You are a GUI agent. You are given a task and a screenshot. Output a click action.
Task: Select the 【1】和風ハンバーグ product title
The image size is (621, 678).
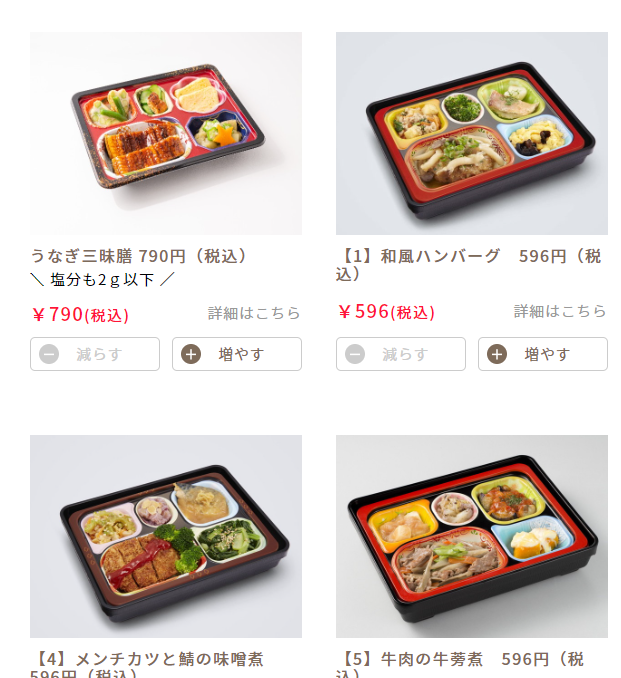(469, 265)
